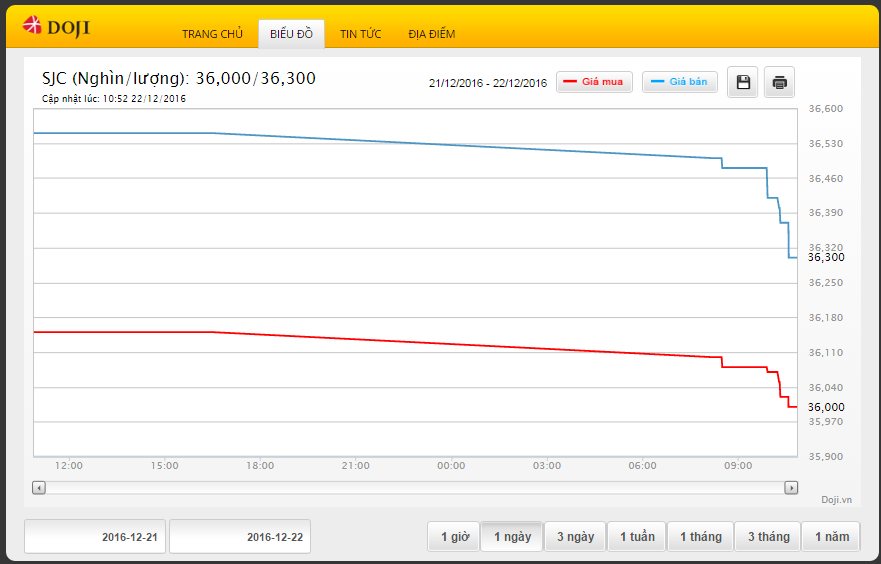Click the Cập nhật lúc timestamp

click(x=114, y=99)
